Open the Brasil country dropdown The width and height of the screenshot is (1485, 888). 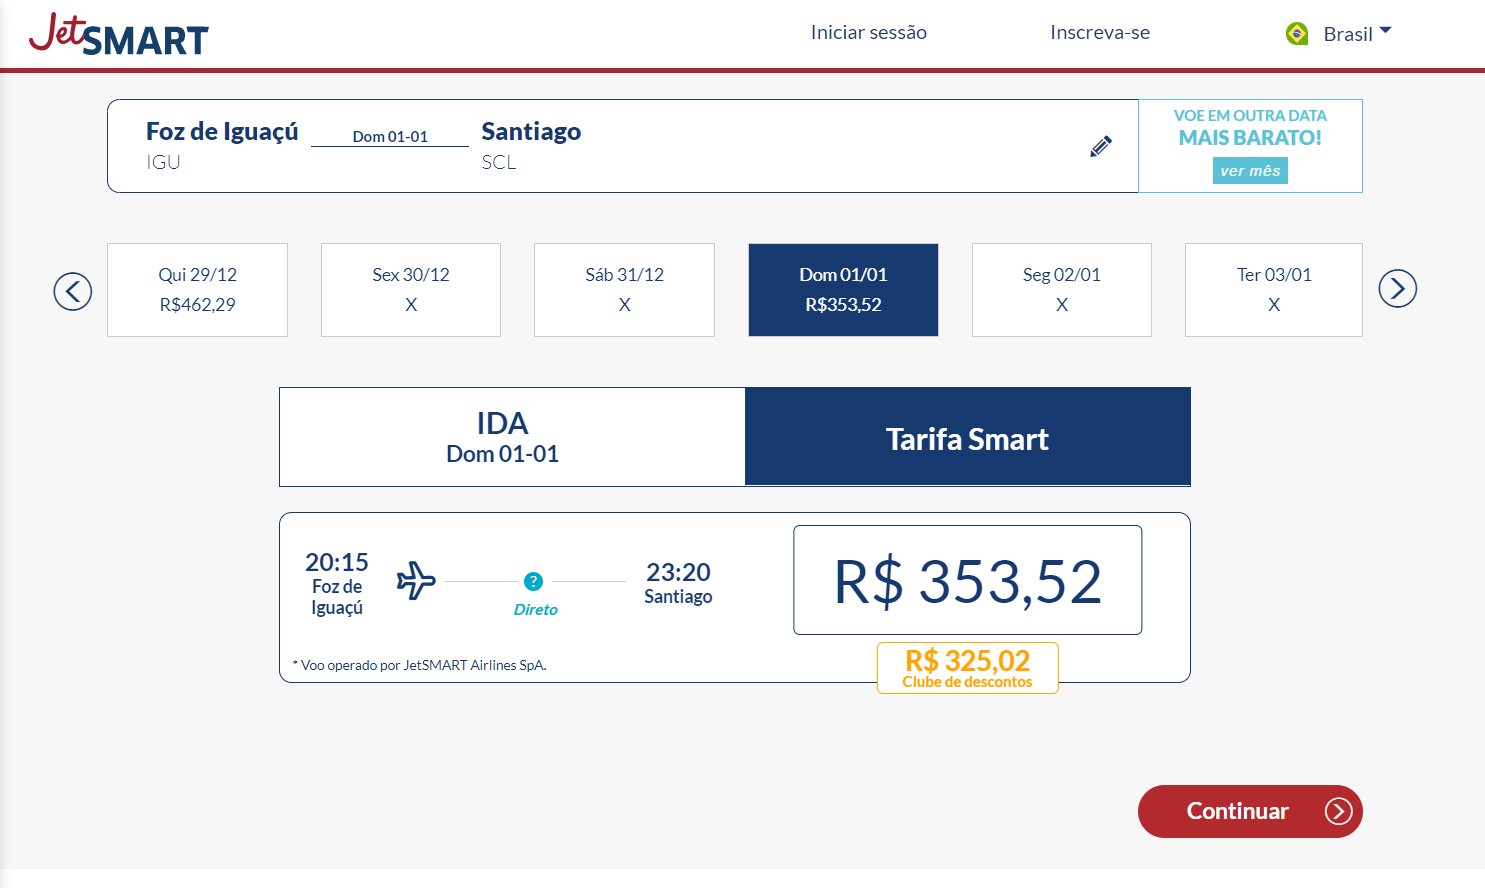coord(1338,34)
